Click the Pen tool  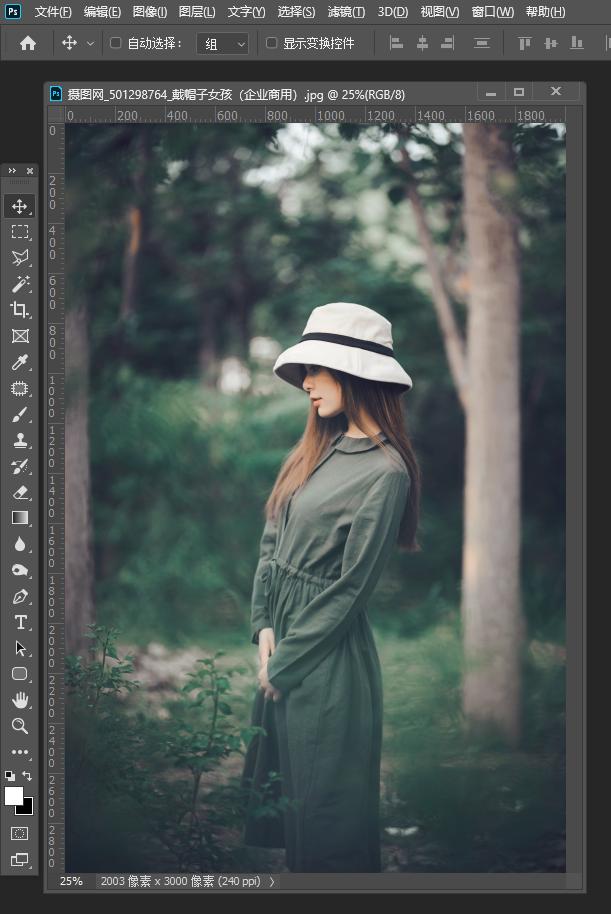[x=20, y=596]
